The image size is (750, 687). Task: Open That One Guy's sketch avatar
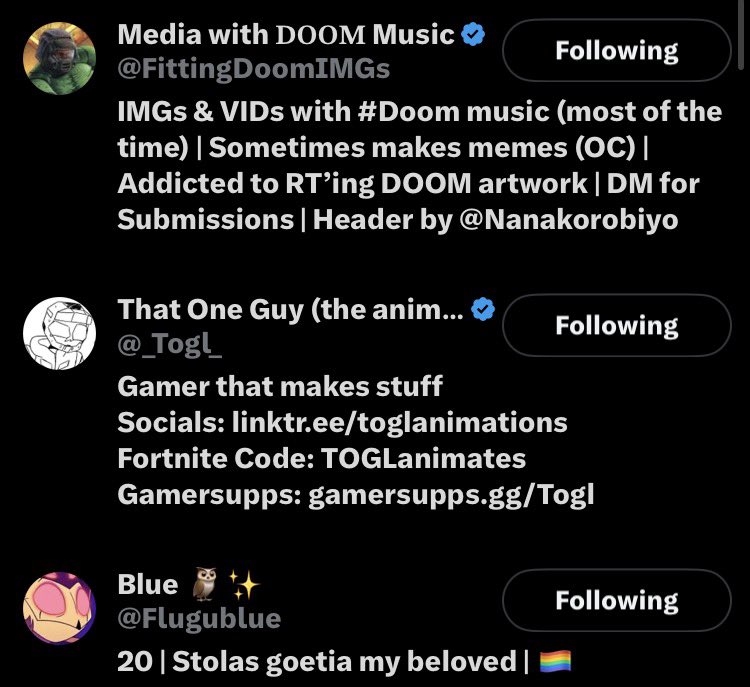click(59, 333)
